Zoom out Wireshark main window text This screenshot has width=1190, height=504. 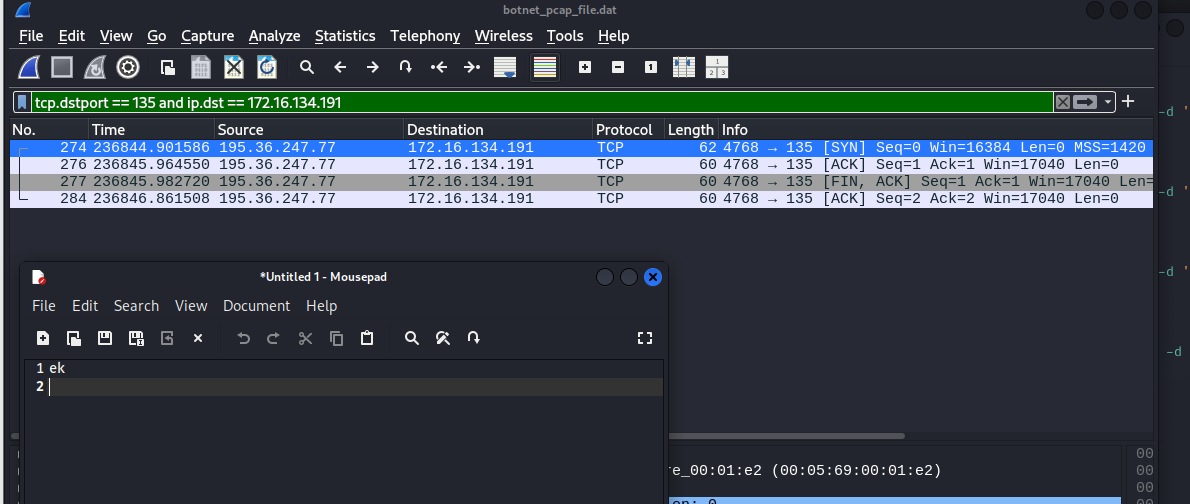pos(618,68)
